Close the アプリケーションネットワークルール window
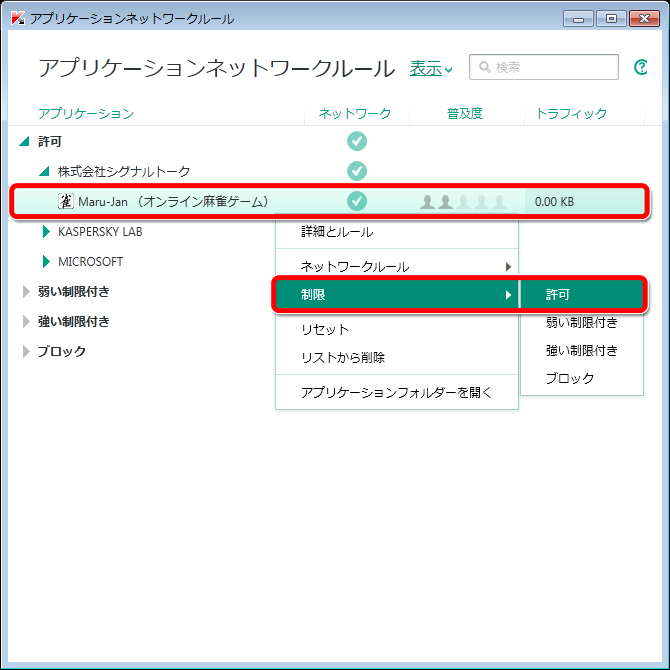The width and height of the screenshot is (670, 670). tap(644, 19)
